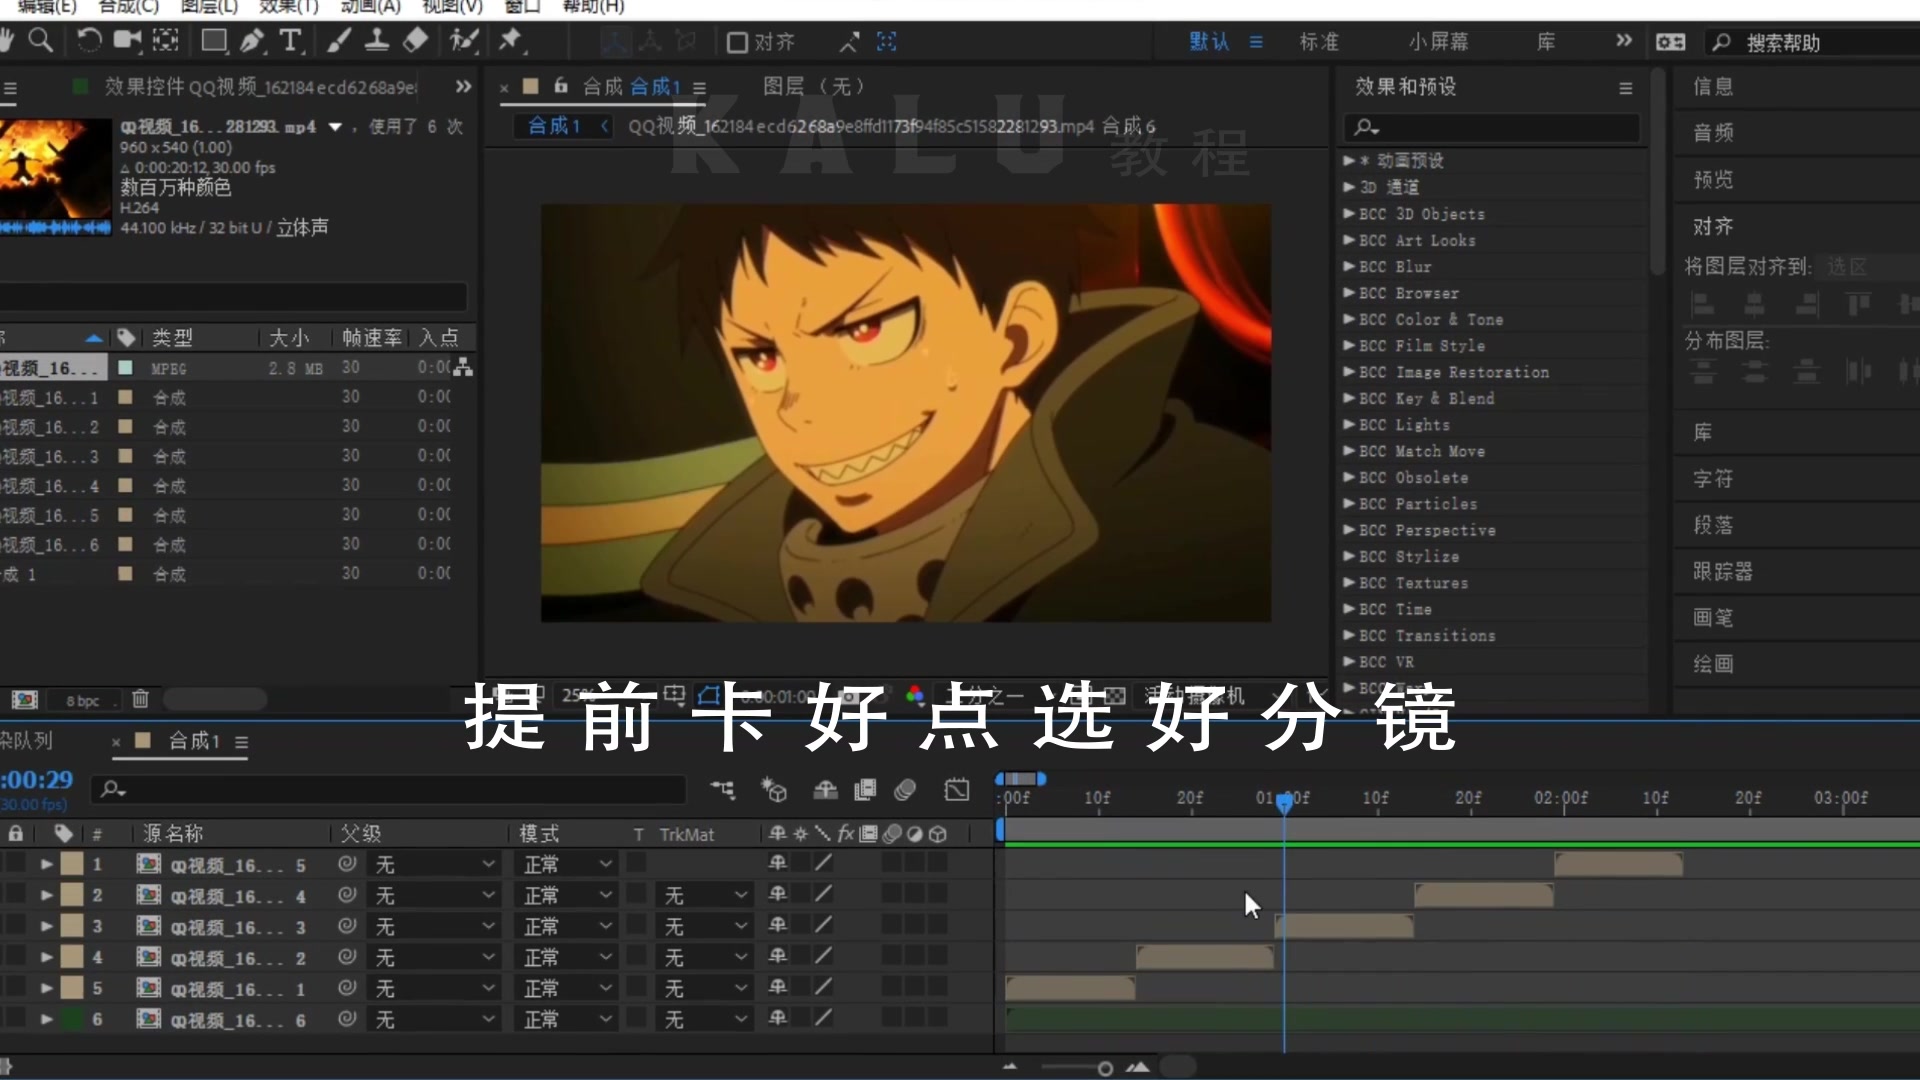Click the frame blending timeline icon
The image size is (1920, 1080).
tap(865, 790)
